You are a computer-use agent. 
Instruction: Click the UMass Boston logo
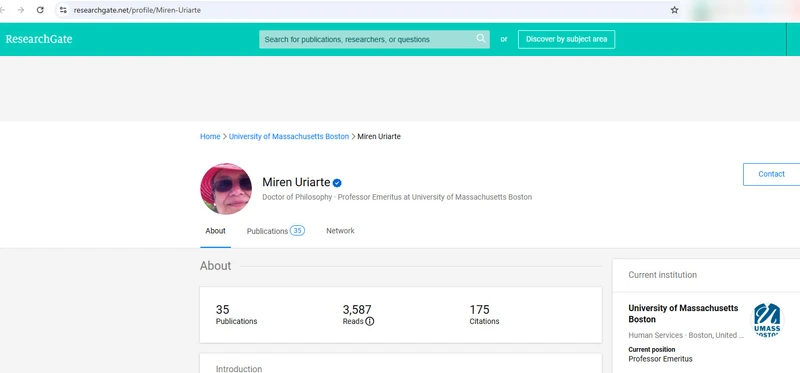[767, 319]
